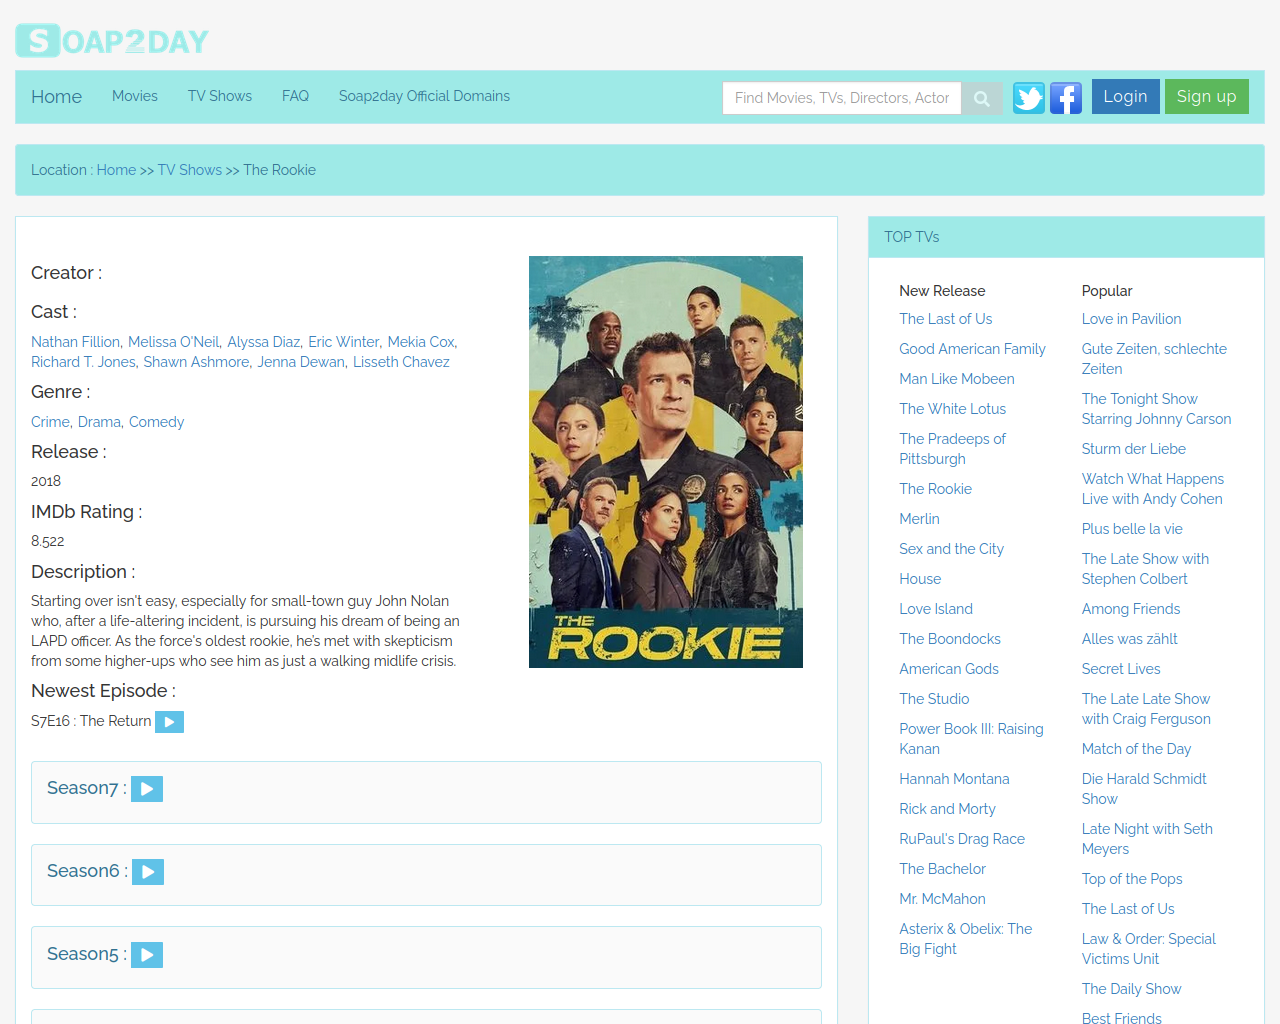1280x1024 pixels.
Task: Open Gute Zeiten, schlechte Zeiten link
Action: click(1154, 359)
